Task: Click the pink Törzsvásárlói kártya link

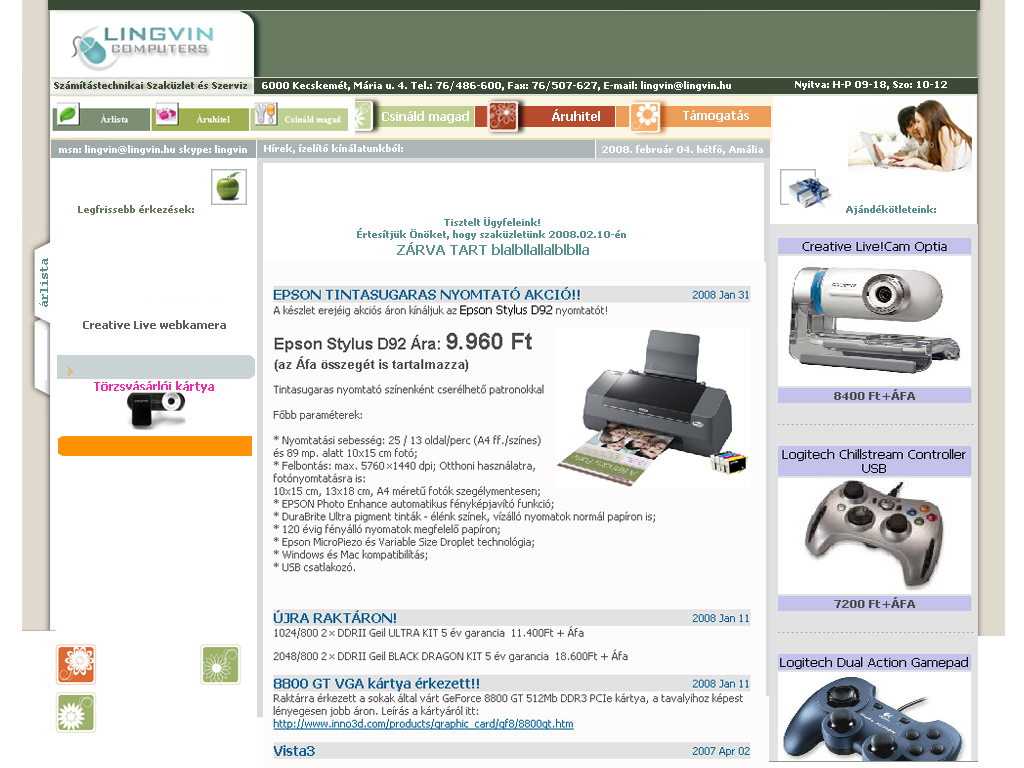Action: [154, 386]
